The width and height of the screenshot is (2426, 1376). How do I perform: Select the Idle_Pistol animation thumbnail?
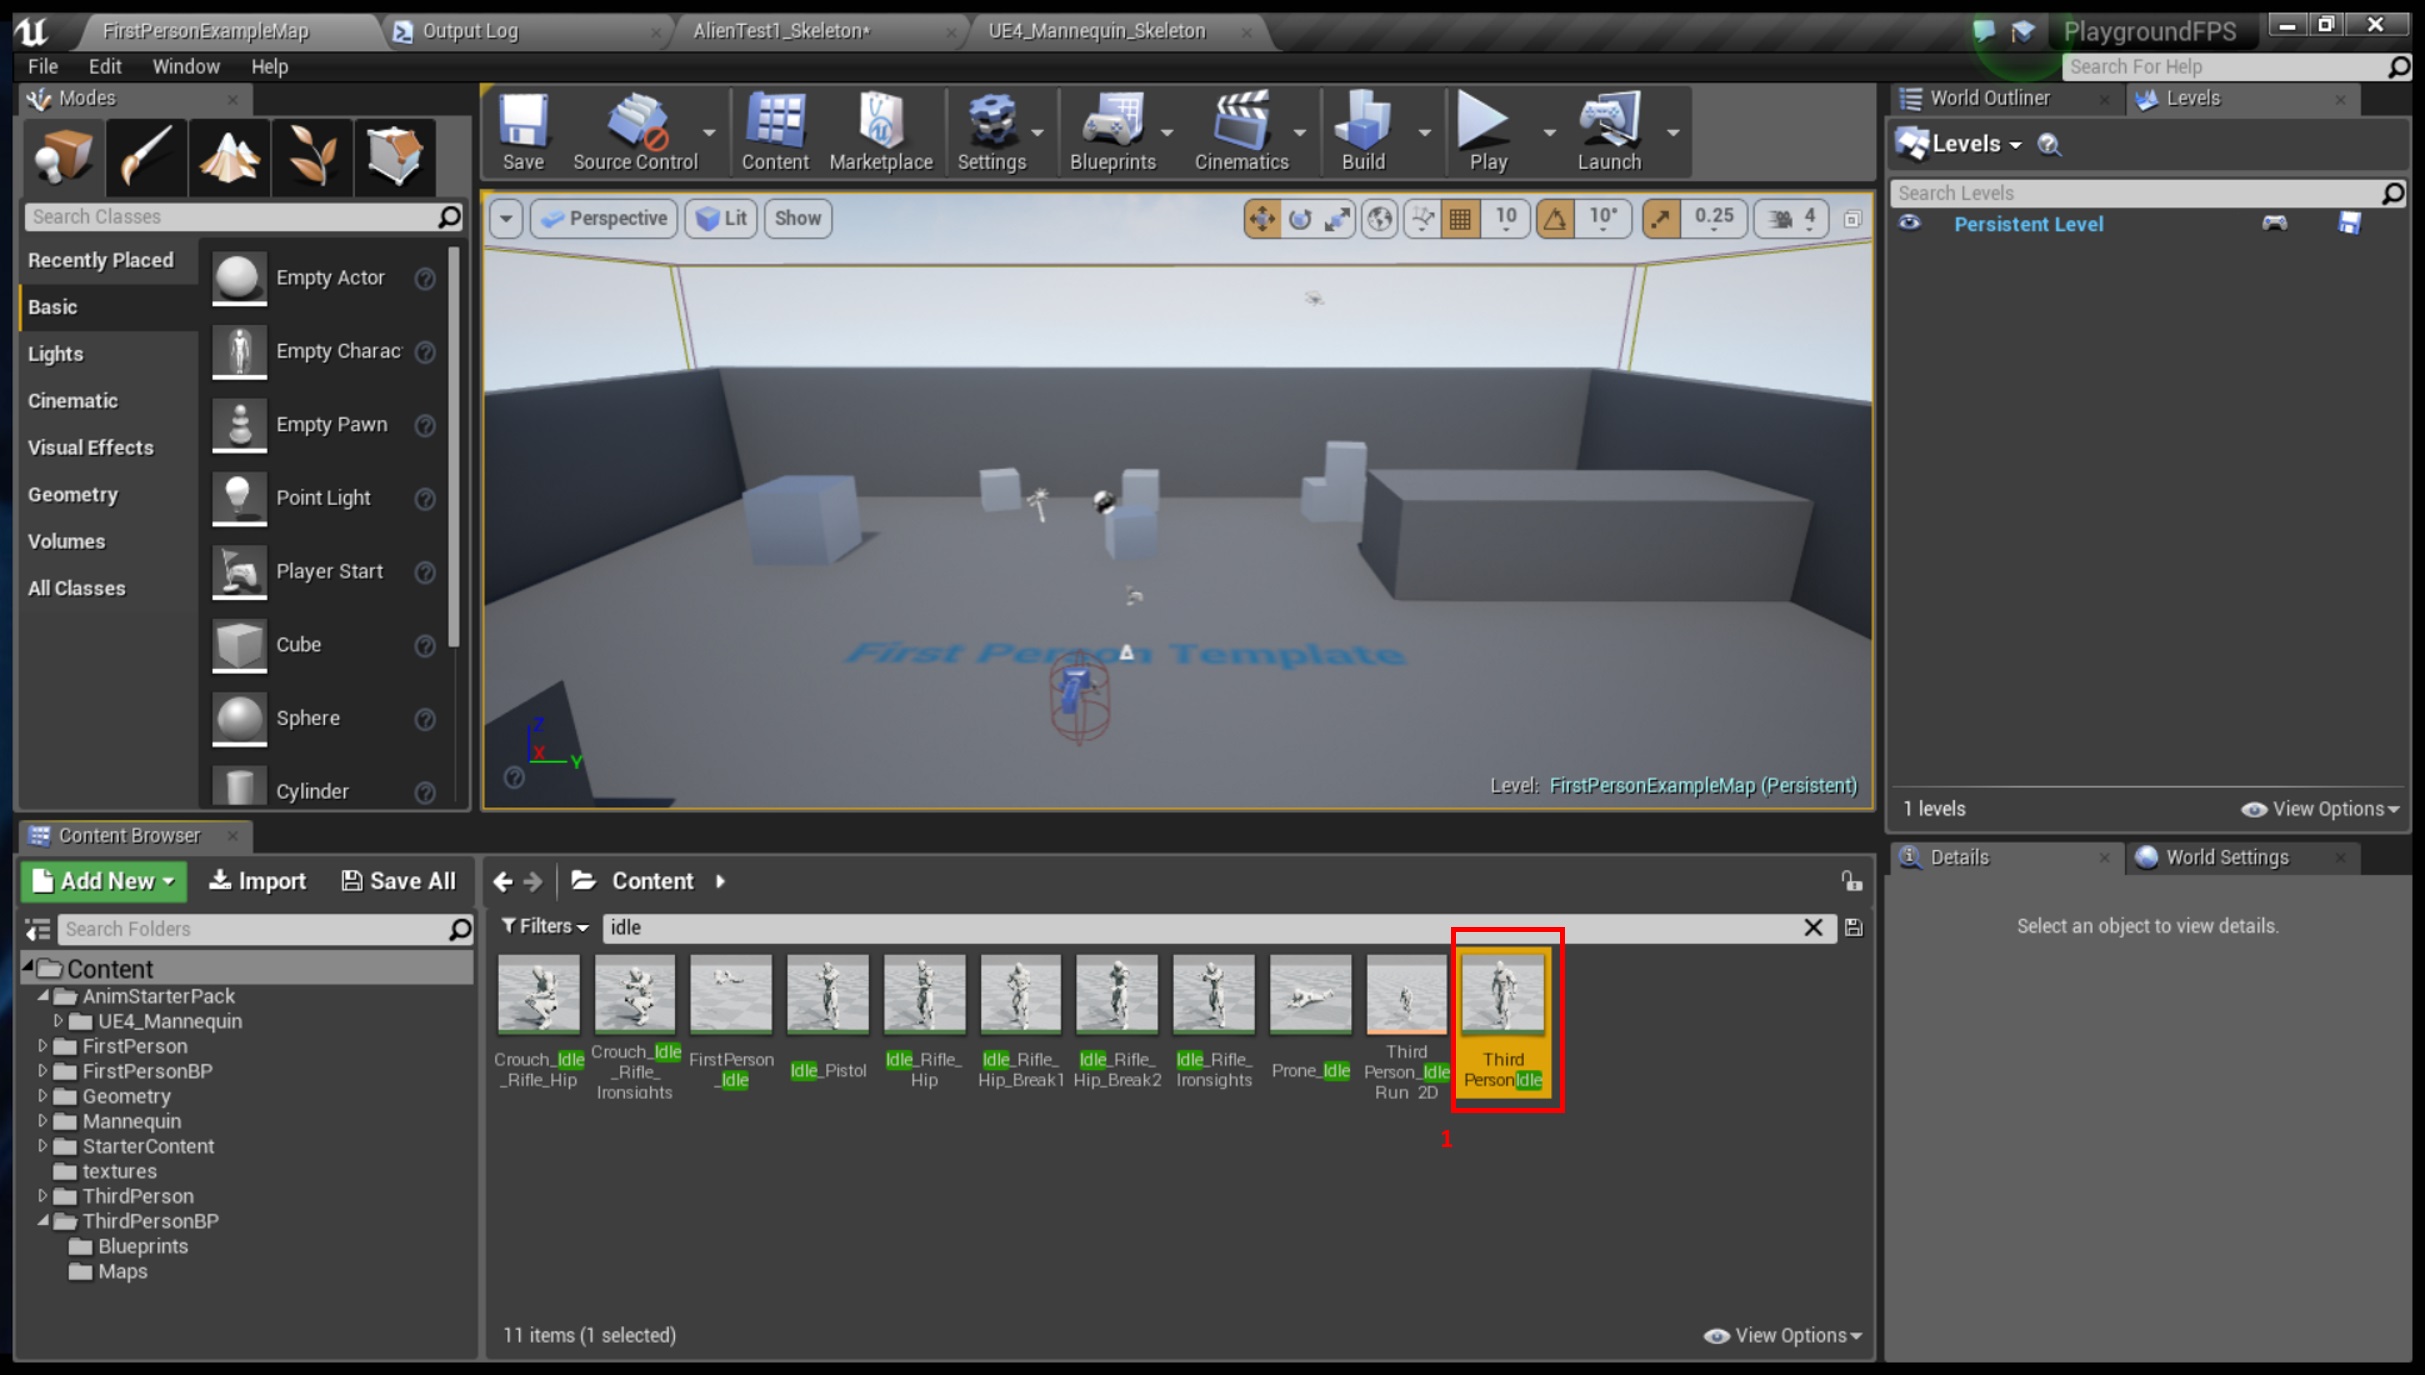pos(828,995)
